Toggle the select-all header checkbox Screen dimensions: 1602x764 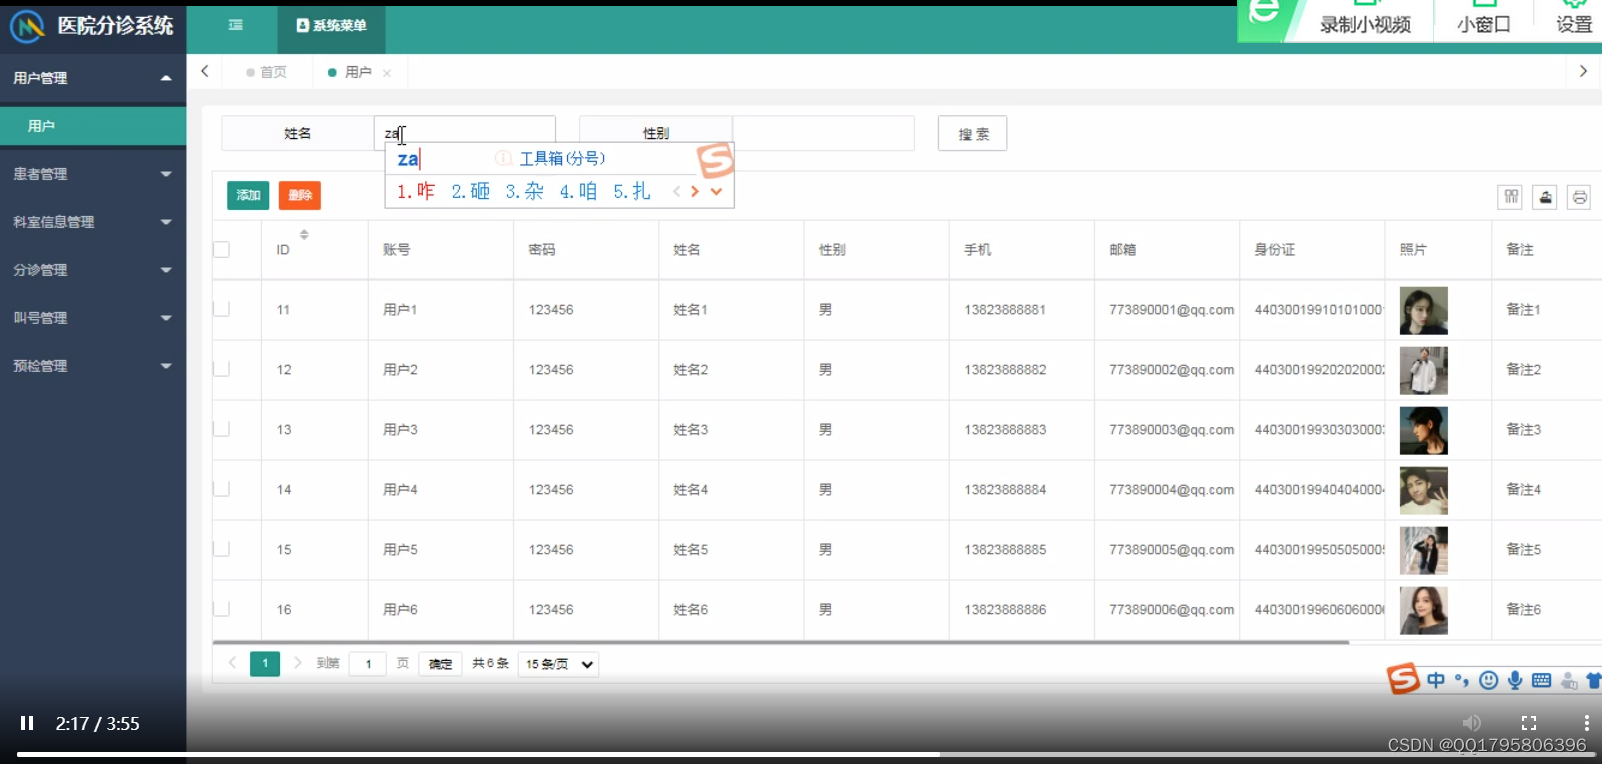[x=222, y=250]
